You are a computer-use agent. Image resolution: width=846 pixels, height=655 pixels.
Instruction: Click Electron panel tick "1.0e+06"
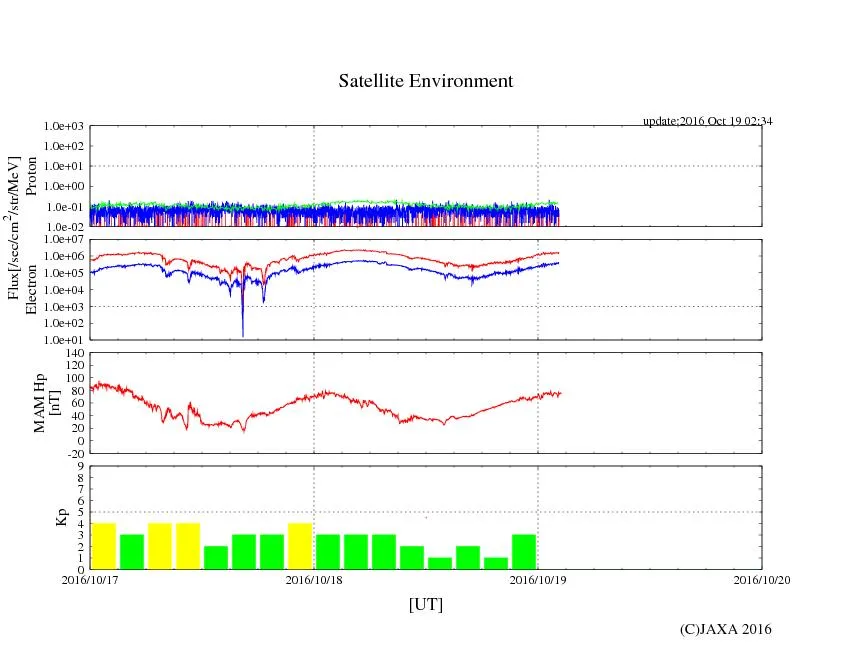64,256
